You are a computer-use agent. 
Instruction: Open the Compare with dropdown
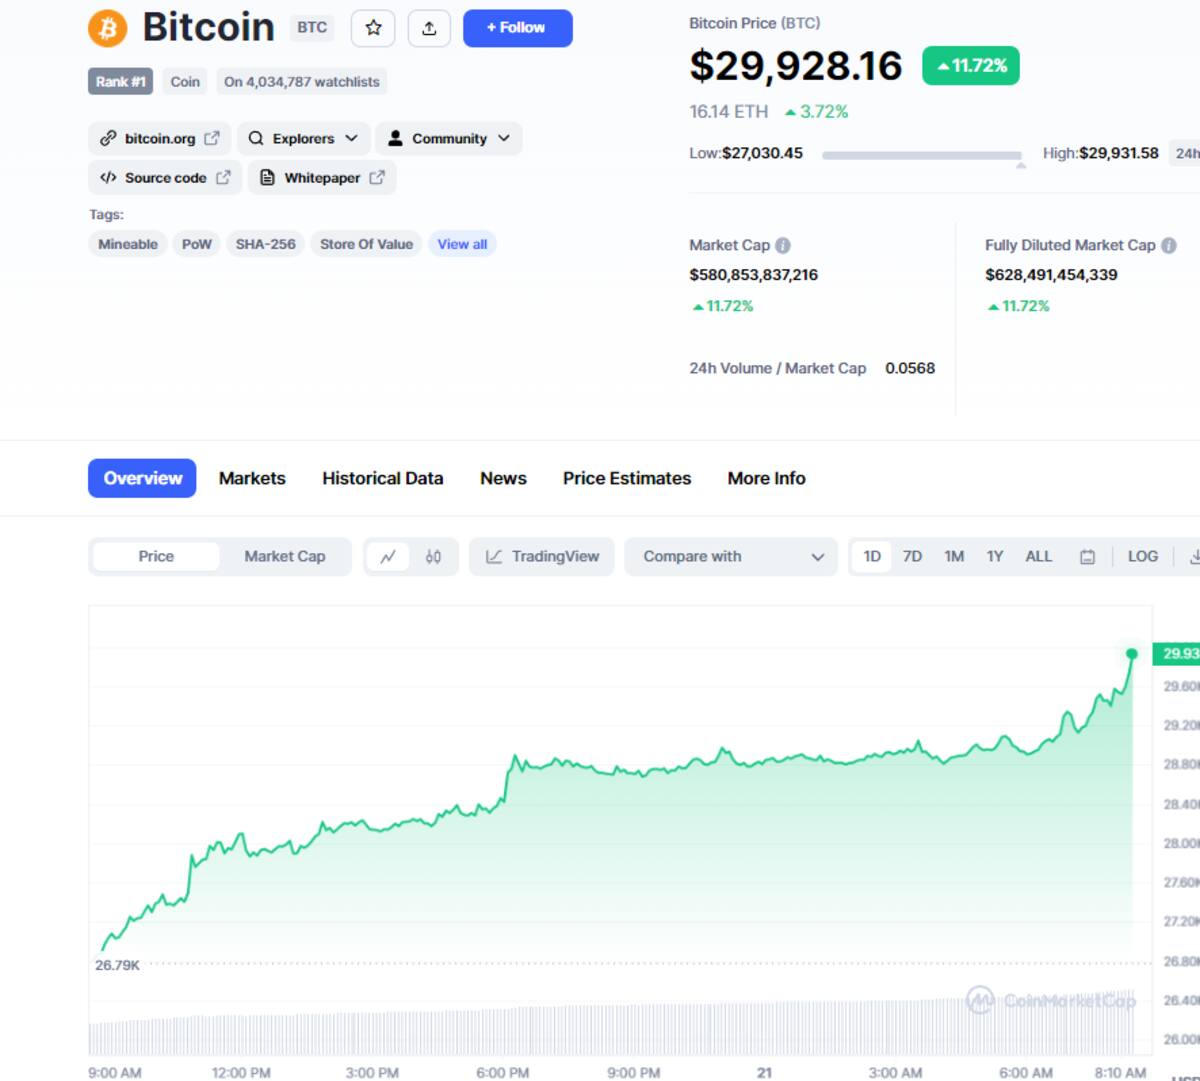(x=731, y=557)
